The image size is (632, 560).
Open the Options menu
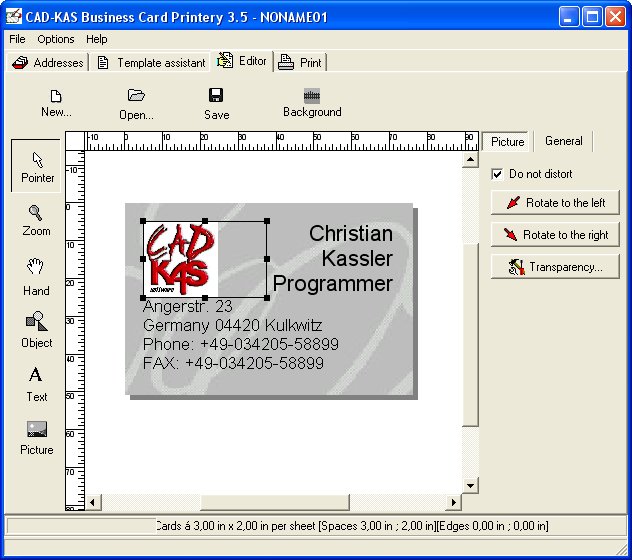click(x=56, y=39)
